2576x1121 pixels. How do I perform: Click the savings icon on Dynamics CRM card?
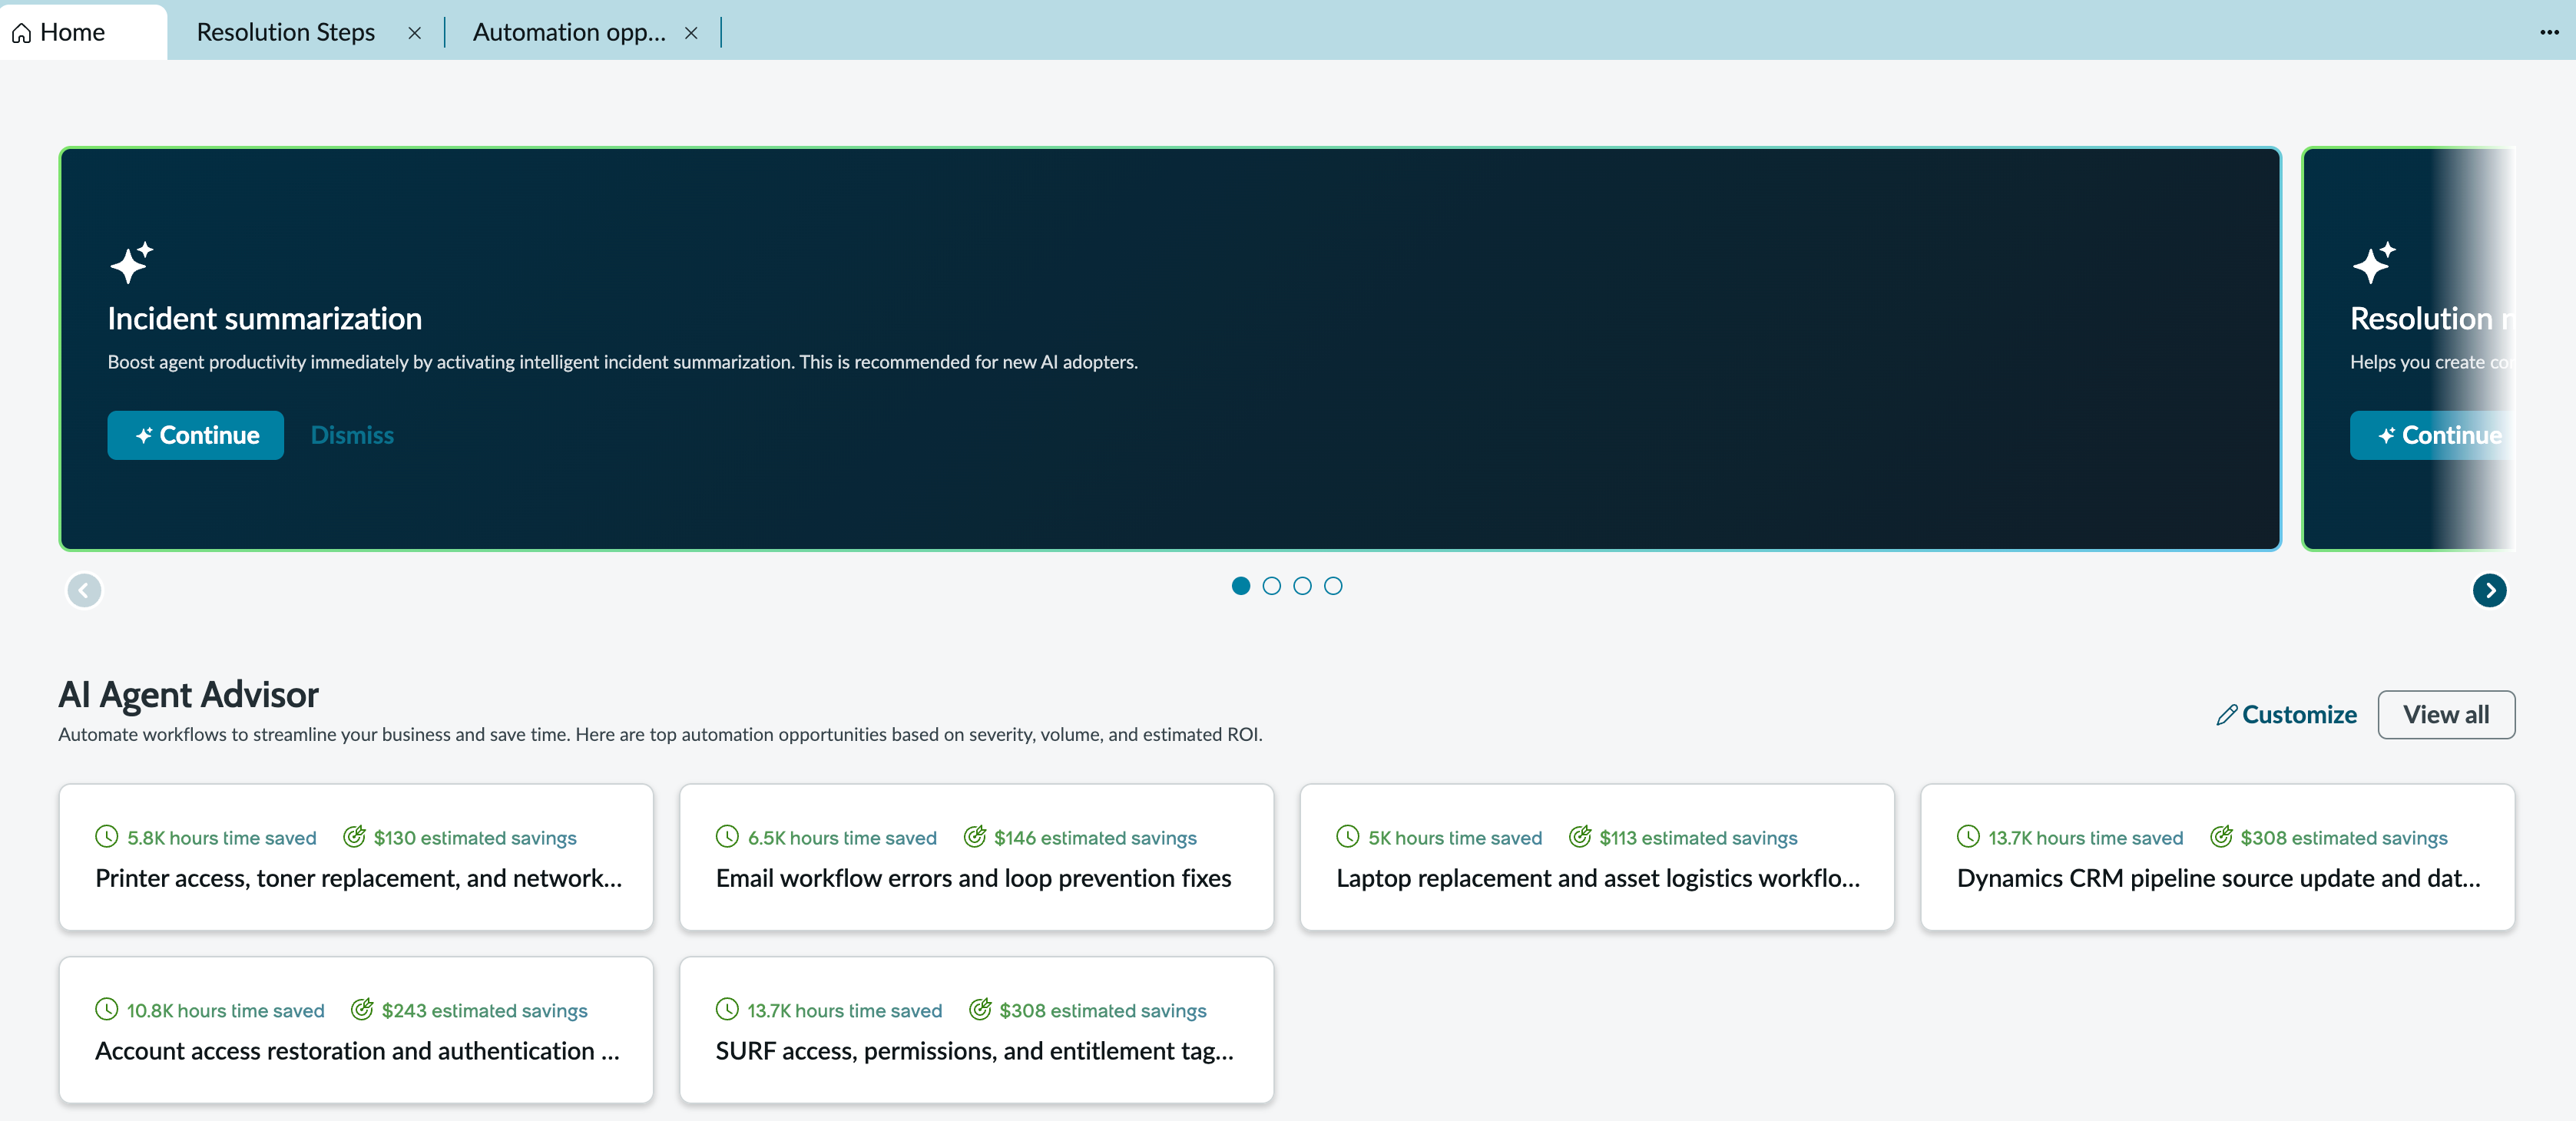[2221, 836]
